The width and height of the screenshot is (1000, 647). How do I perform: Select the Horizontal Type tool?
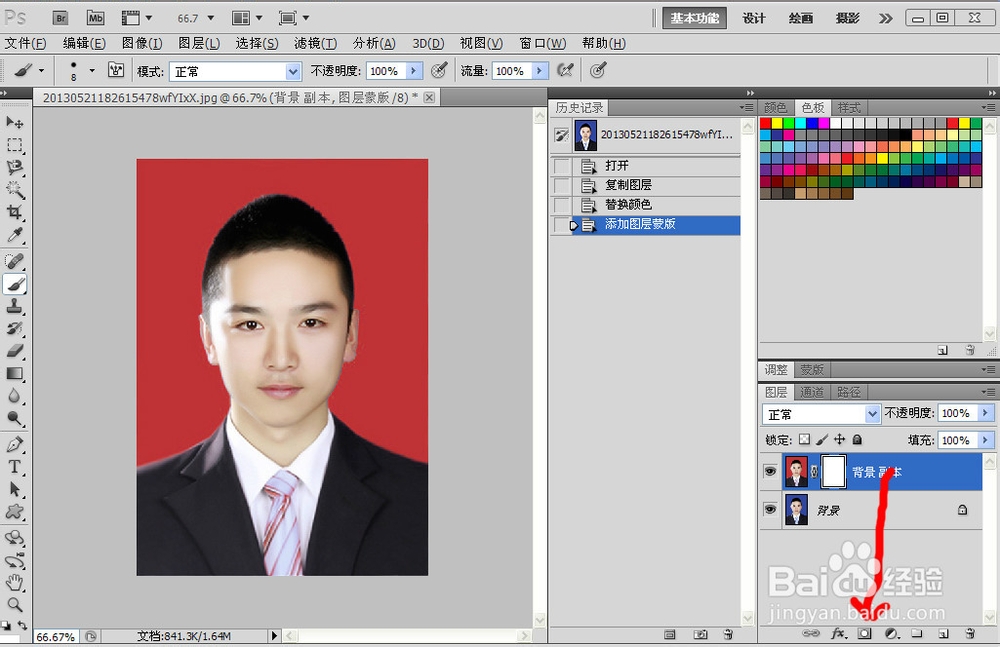[15, 464]
